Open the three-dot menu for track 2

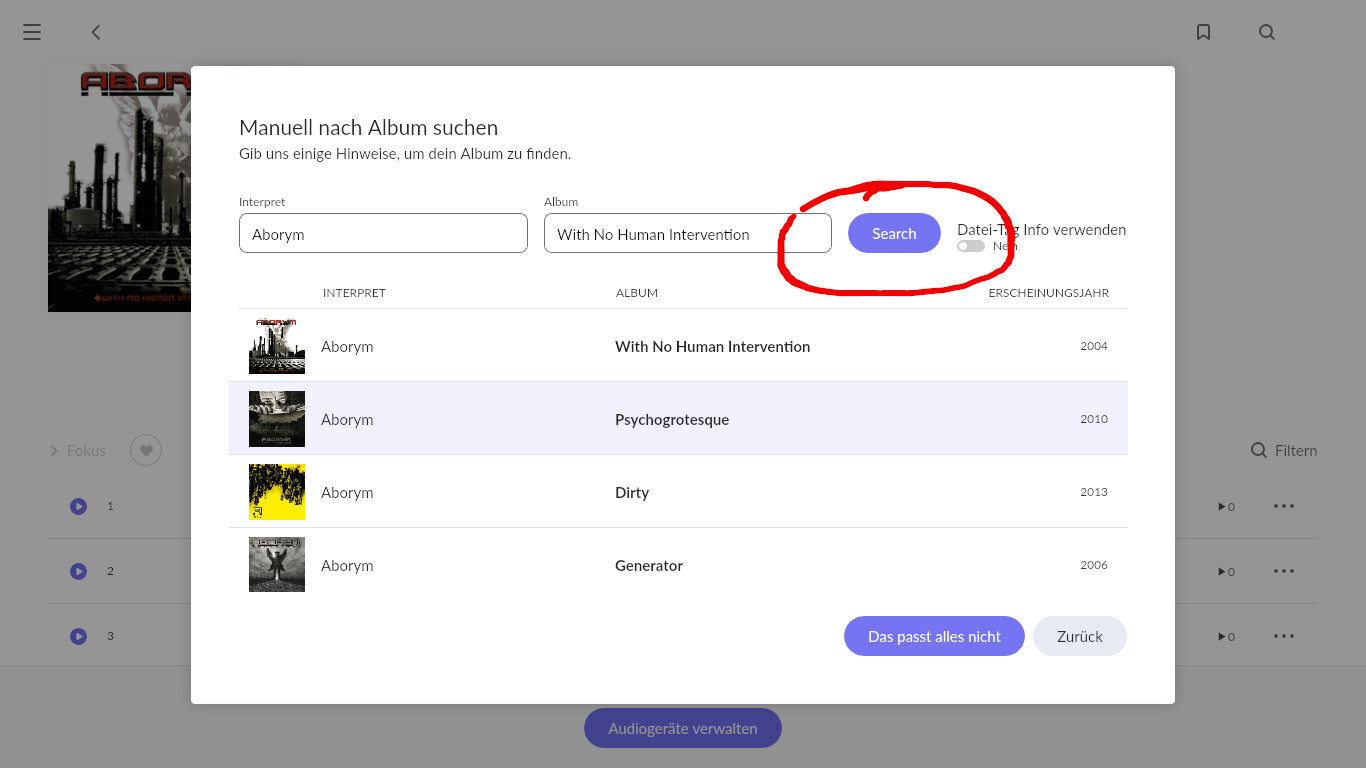pyautogui.click(x=1284, y=571)
